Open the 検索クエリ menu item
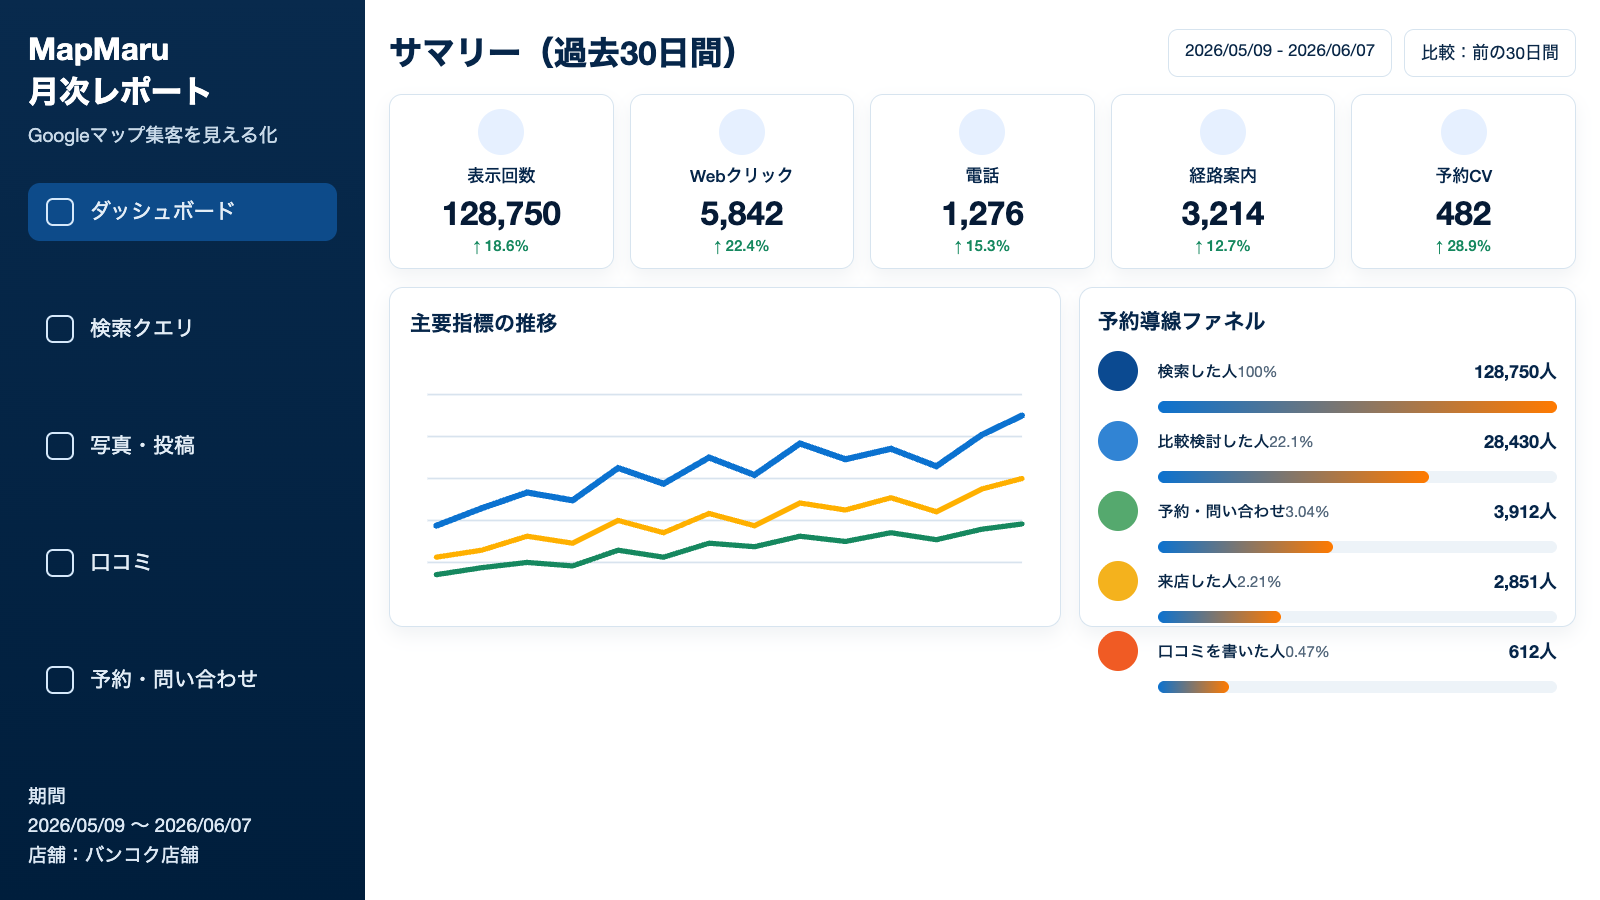1600x900 pixels. click(x=182, y=329)
